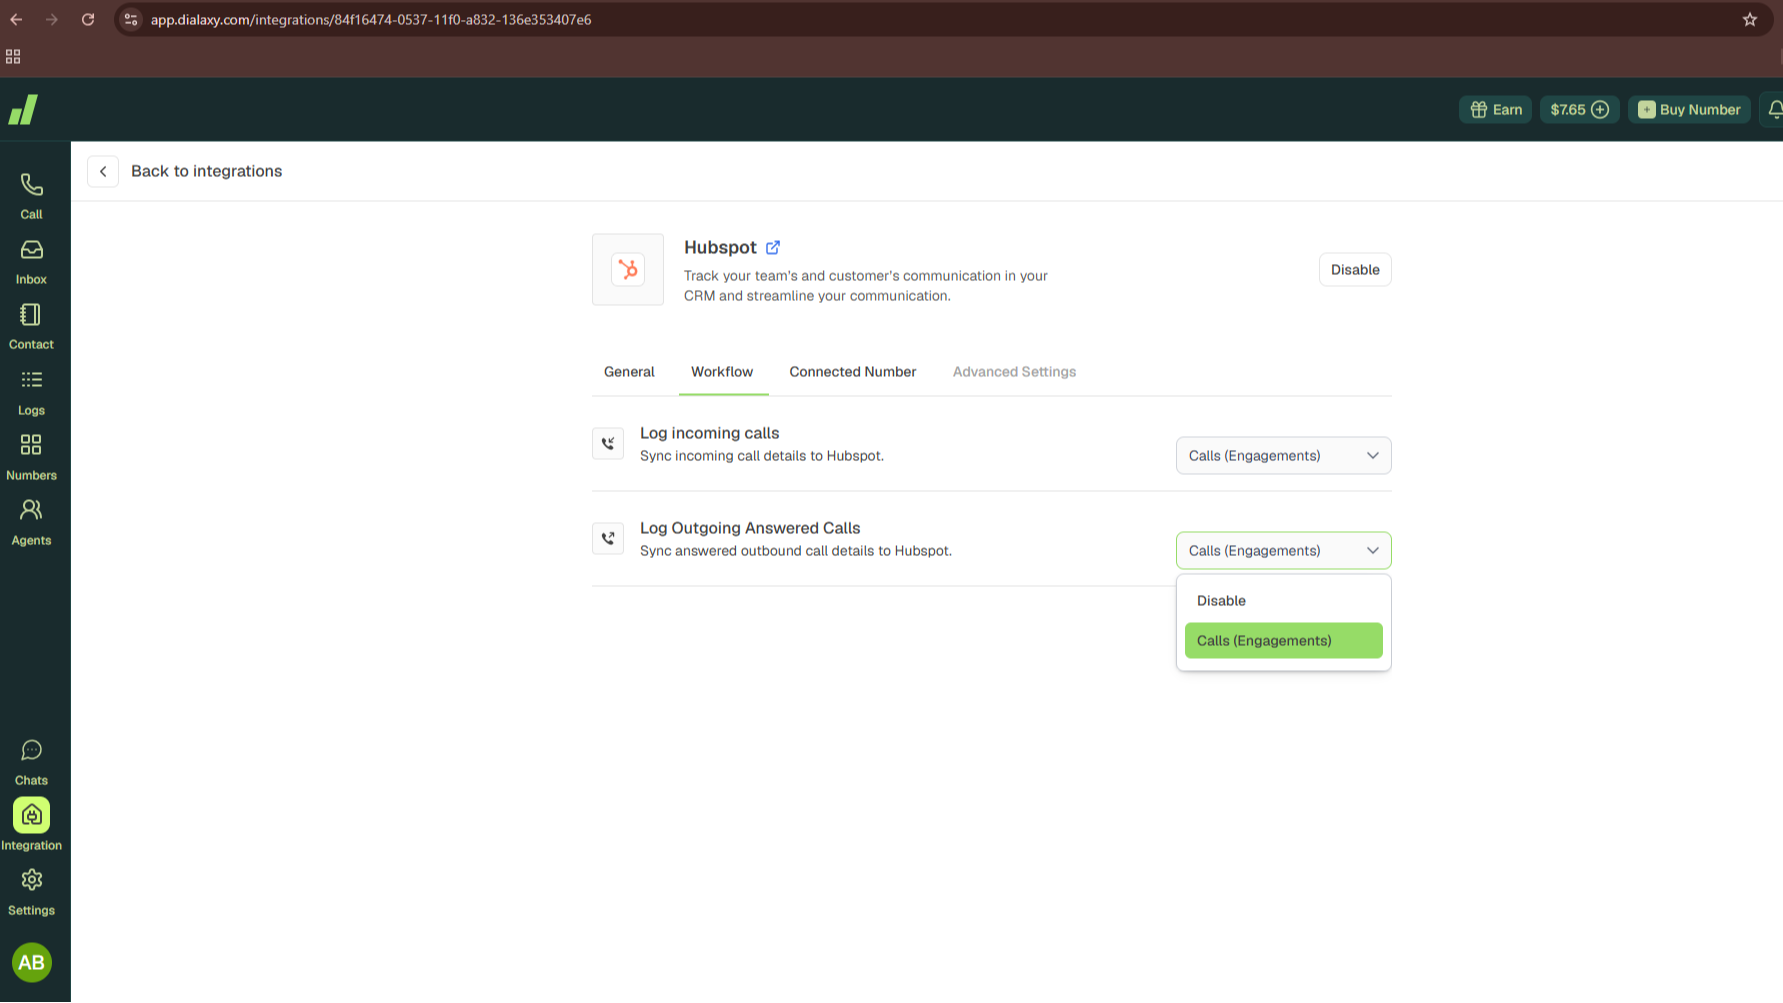Collapse the Log Outgoing Answered Calls dropdown
This screenshot has height=1003, width=1783.
point(1283,551)
